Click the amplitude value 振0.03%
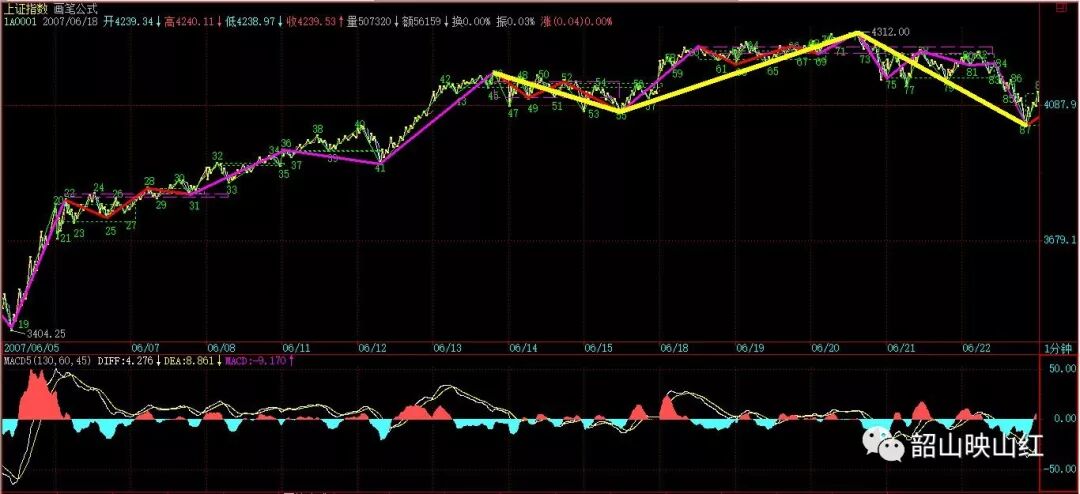The height and width of the screenshot is (494, 1080). [516, 22]
